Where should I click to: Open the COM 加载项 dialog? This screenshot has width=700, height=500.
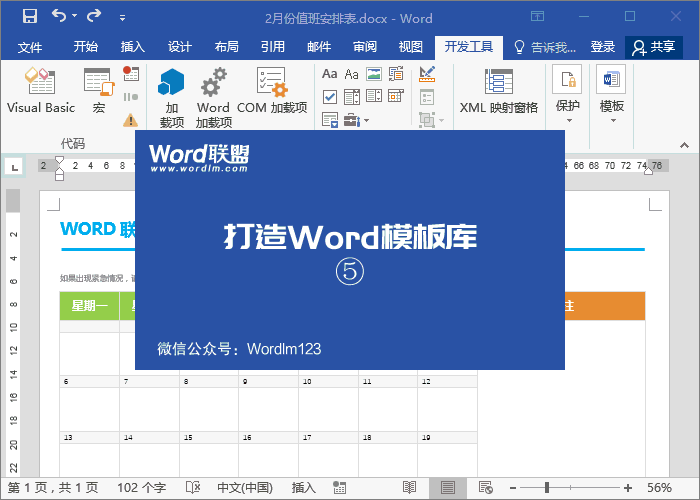pyautogui.click(x=272, y=91)
